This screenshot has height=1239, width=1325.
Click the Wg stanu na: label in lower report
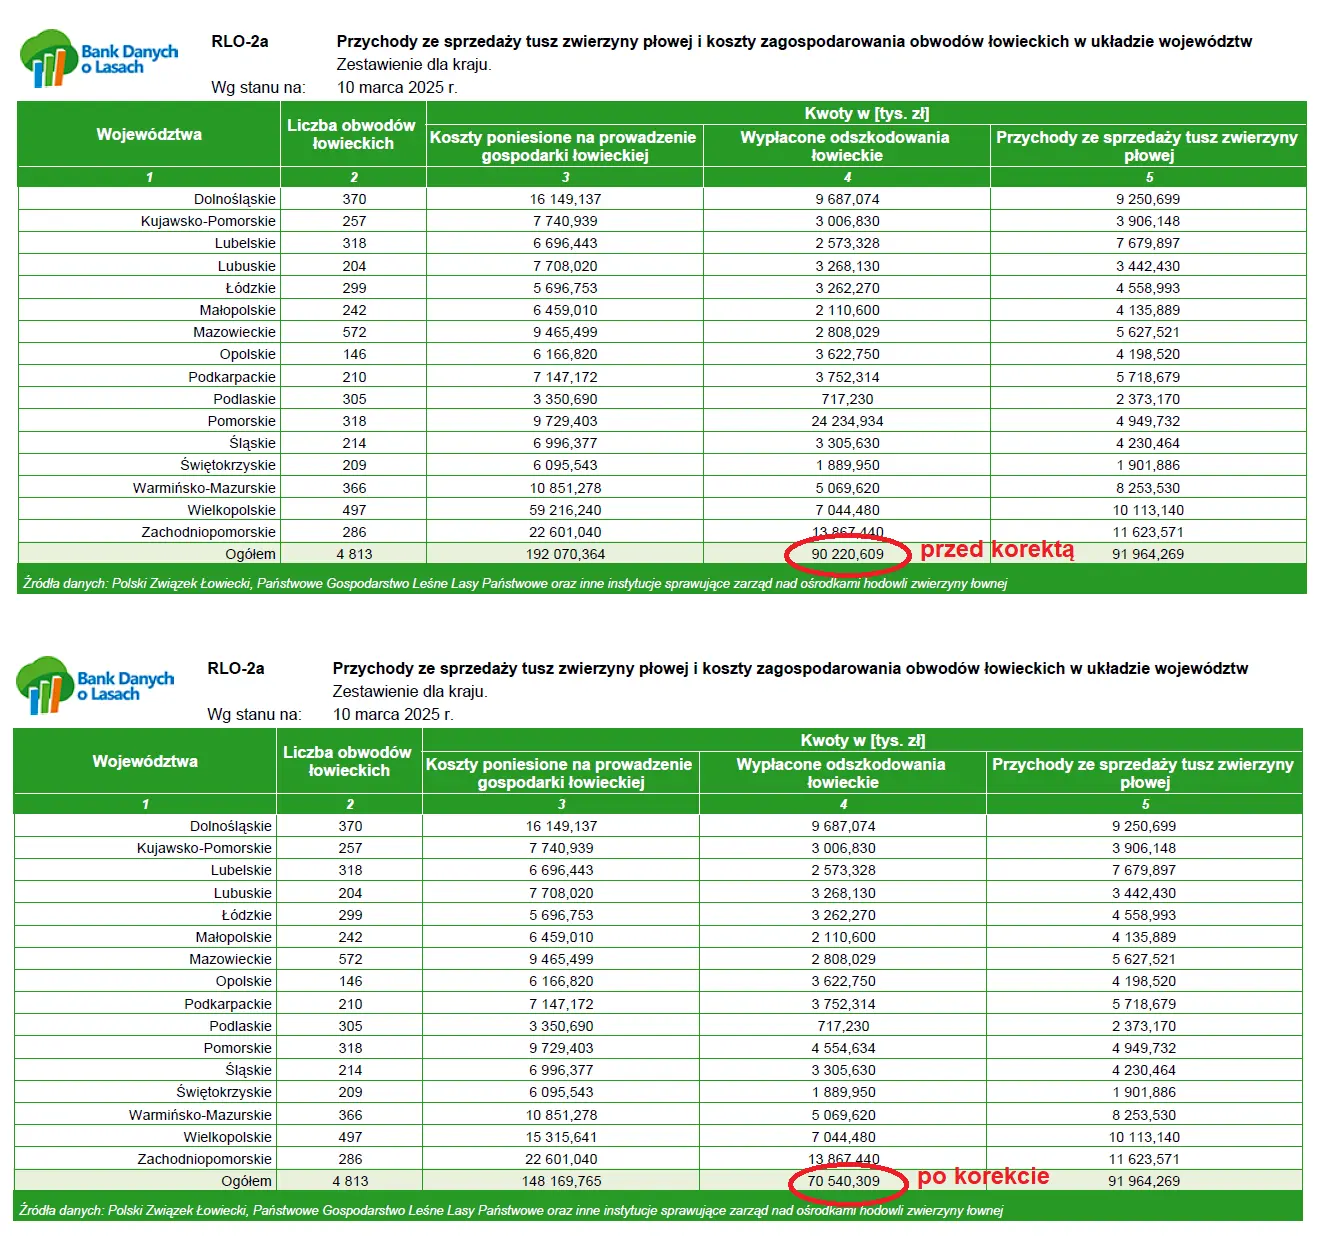pos(254,714)
